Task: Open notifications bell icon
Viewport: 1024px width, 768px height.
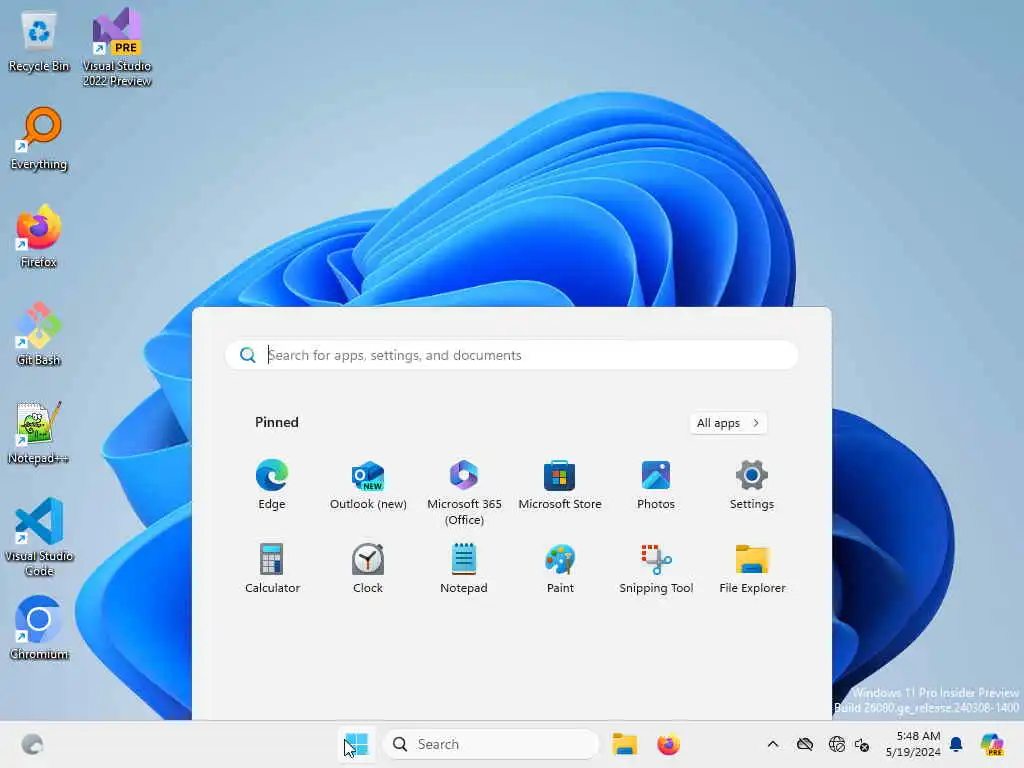Action: click(x=956, y=744)
